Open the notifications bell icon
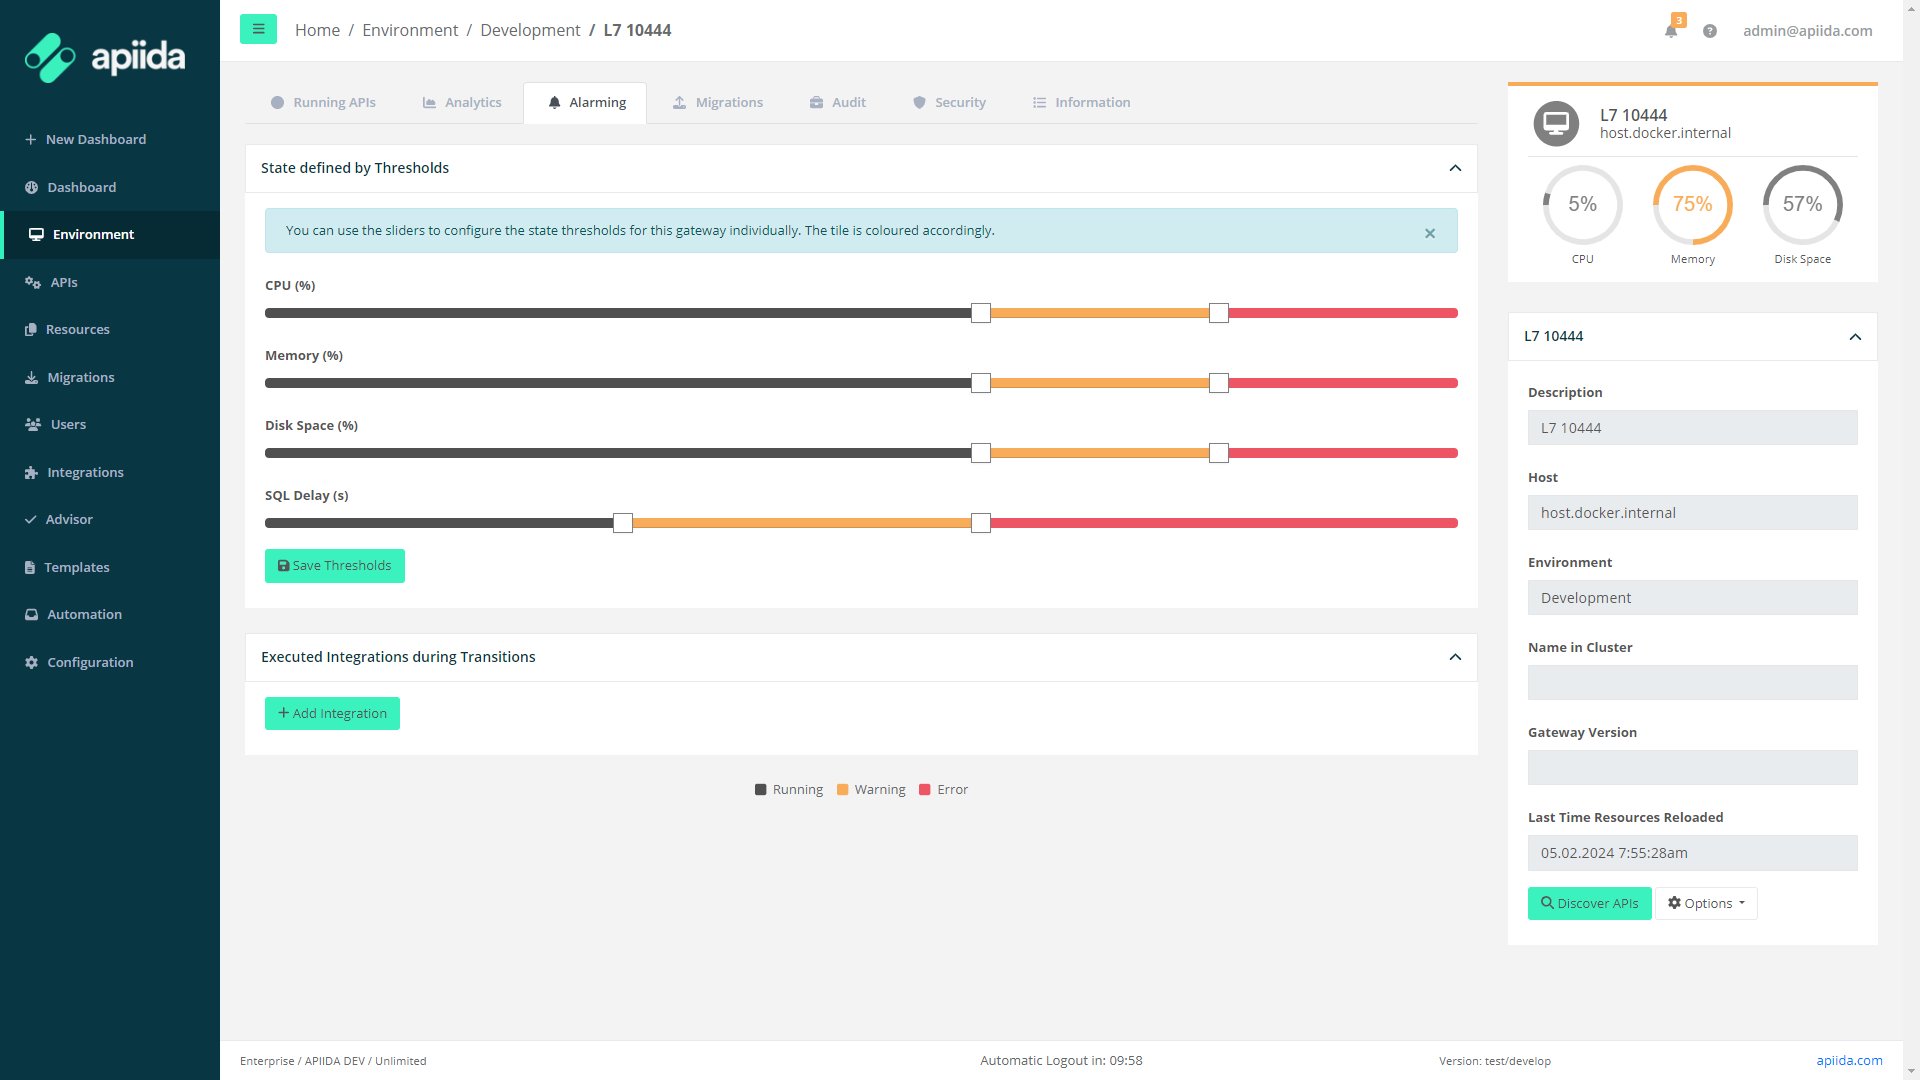This screenshot has width=1920, height=1080. coord(1671,31)
